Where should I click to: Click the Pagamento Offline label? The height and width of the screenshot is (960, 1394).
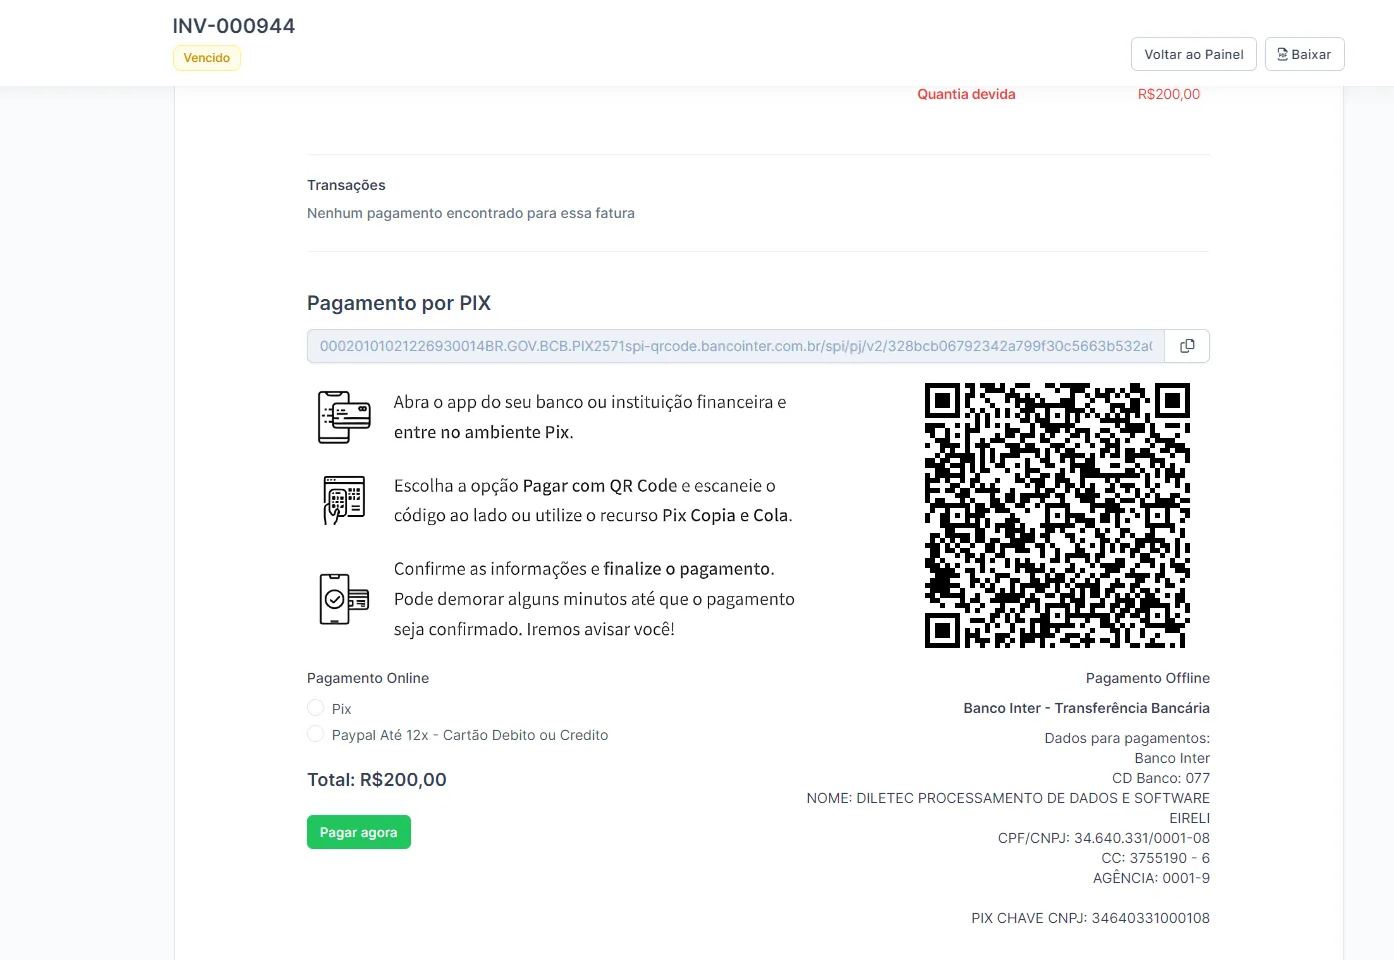(x=1148, y=678)
